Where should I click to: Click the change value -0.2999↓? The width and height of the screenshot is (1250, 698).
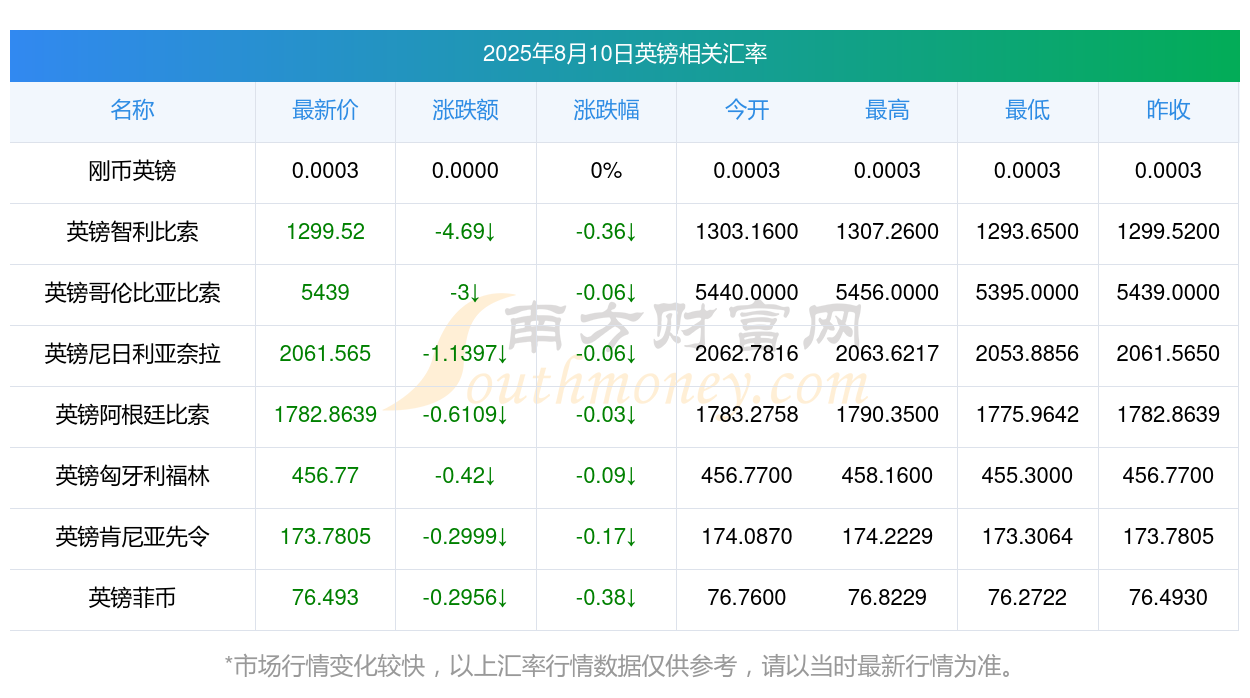pos(466,537)
